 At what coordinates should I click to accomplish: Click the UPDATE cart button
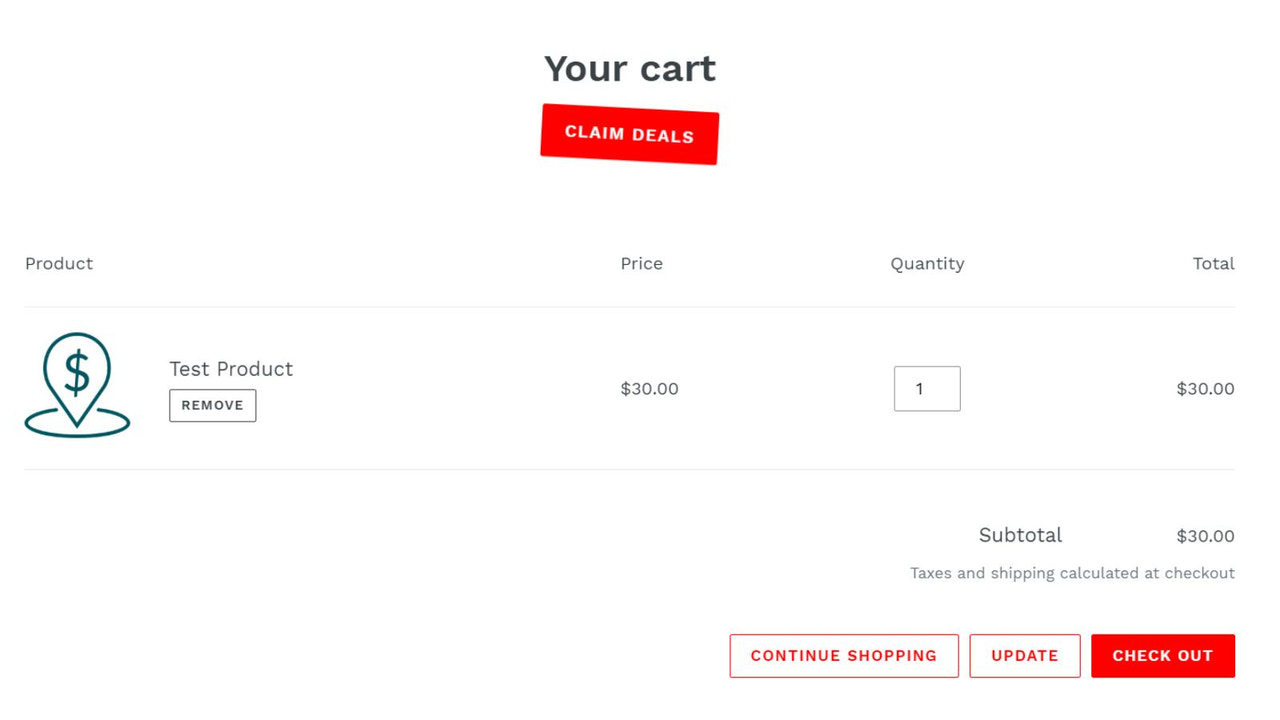click(1024, 655)
